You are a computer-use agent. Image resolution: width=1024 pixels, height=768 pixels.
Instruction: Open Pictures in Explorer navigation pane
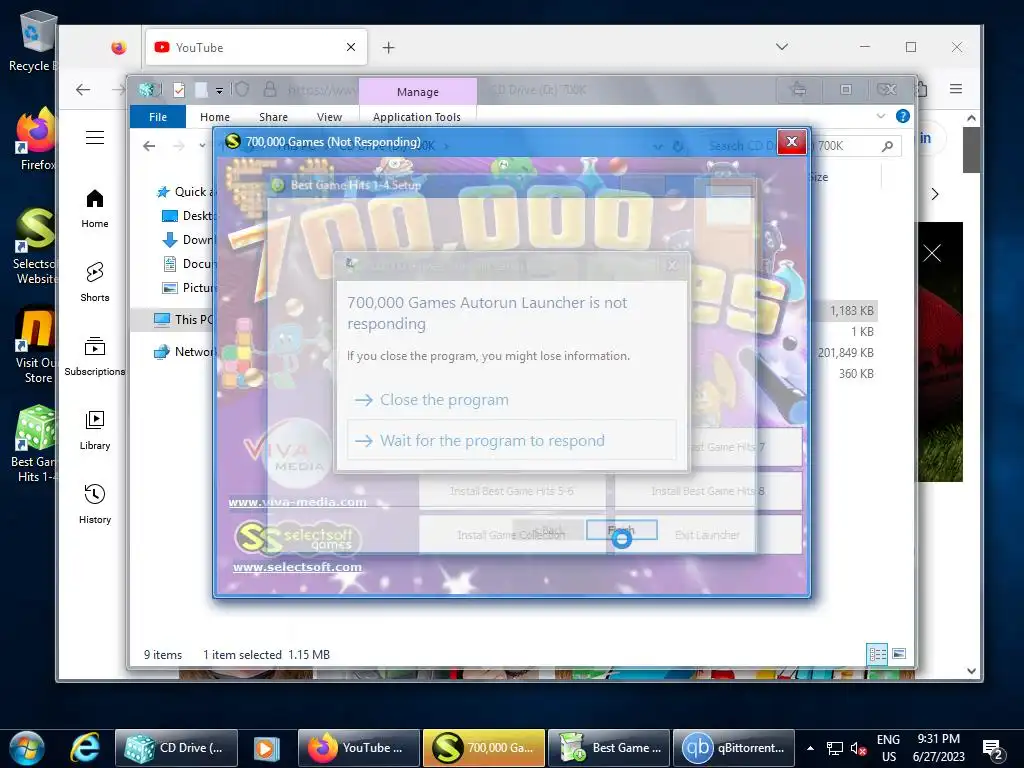188,287
